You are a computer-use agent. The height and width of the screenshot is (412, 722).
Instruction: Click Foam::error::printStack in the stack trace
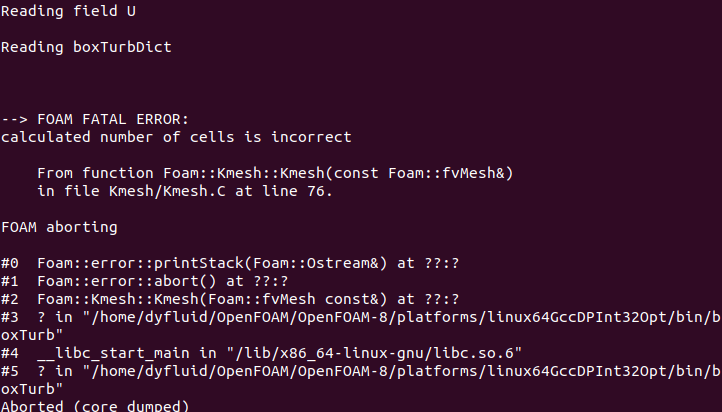click(132, 263)
